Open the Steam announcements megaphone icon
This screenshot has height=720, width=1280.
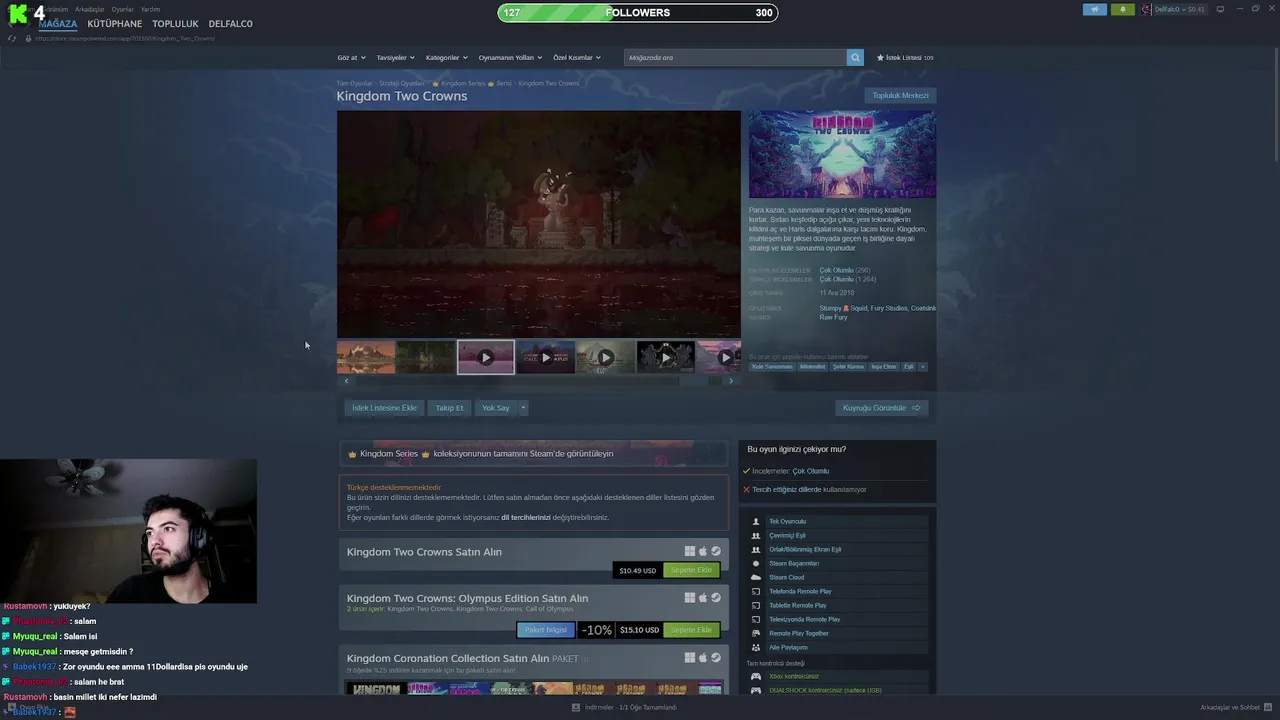[x=1094, y=9]
